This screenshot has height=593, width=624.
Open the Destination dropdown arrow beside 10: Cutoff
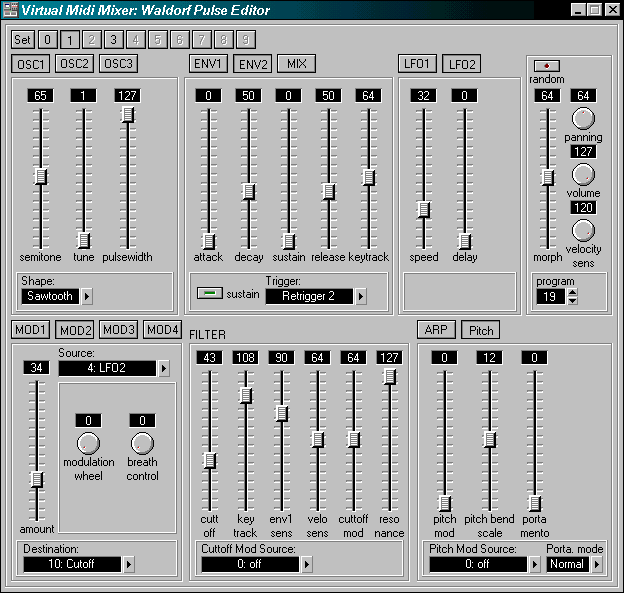pos(129,564)
